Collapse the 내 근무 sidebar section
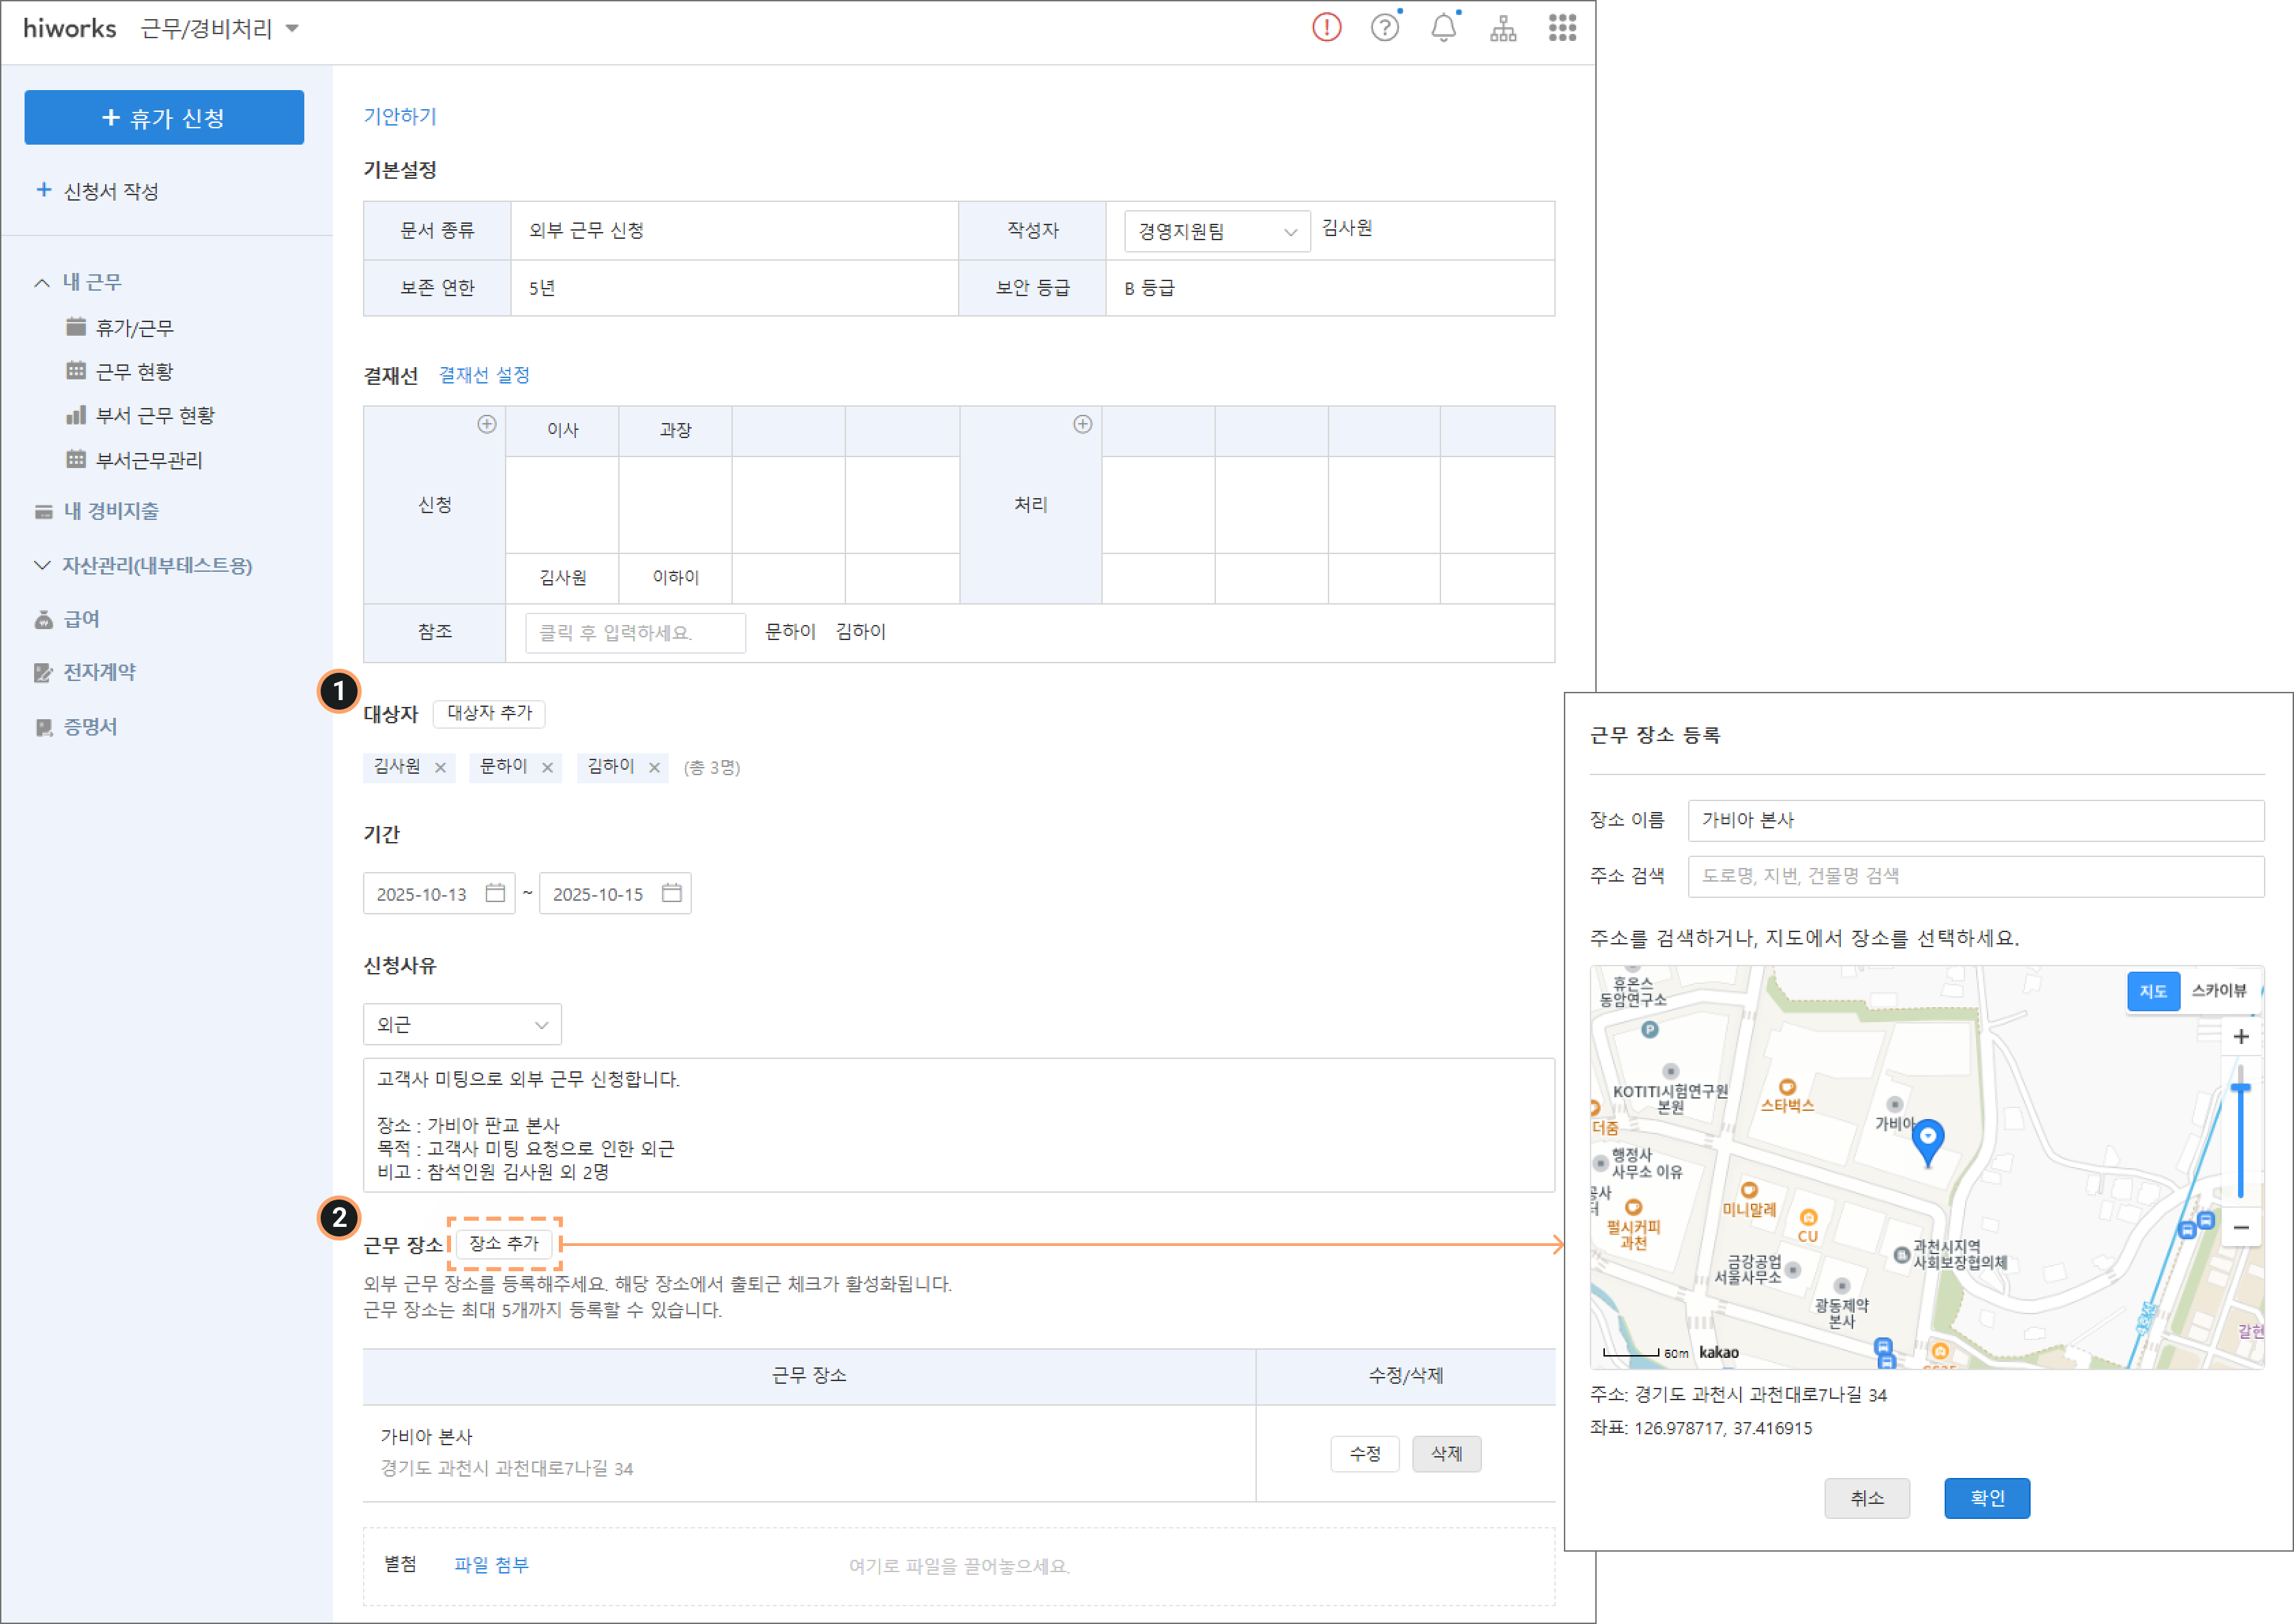This screenshot has width=2294, height=1624. (42, 283)
